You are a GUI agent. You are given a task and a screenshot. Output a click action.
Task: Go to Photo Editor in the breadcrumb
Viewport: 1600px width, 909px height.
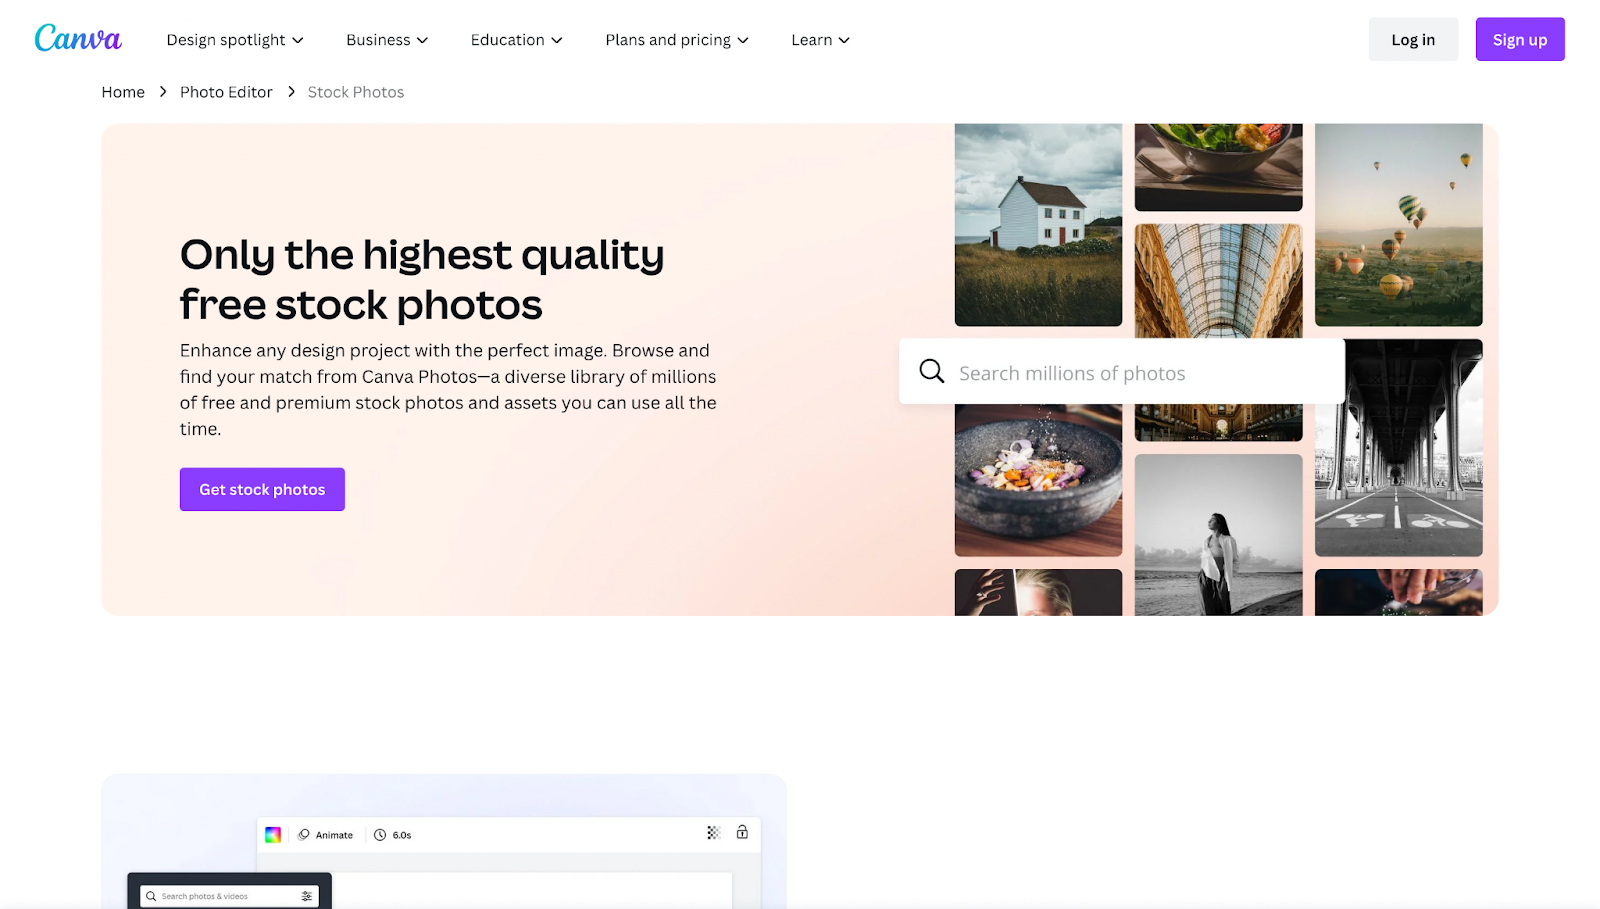tap(226, 92)
